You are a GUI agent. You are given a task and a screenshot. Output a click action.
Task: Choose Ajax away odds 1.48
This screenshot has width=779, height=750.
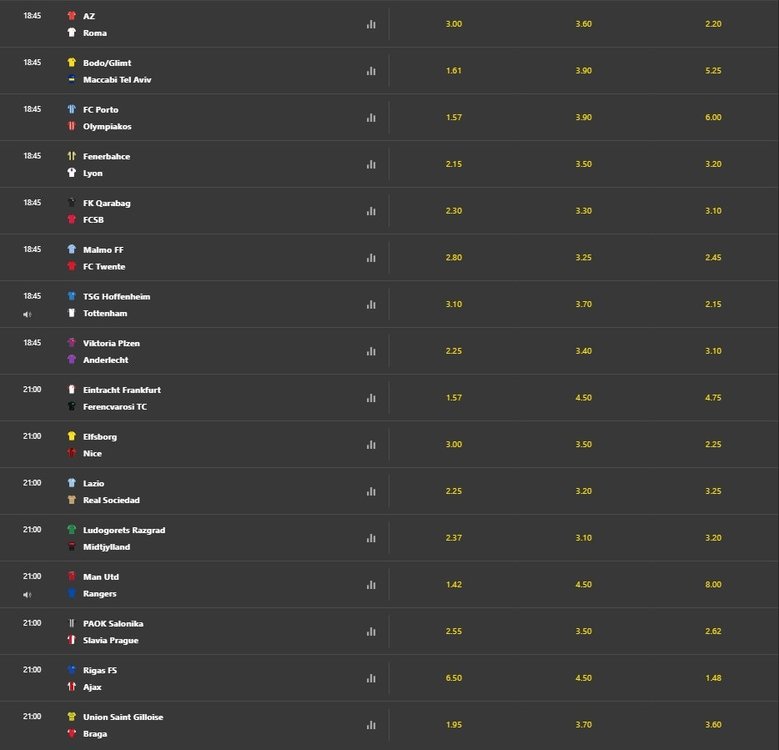[713, 678]
